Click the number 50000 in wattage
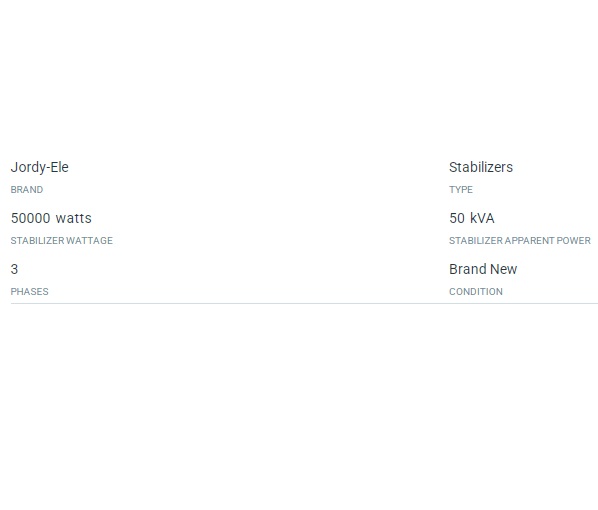Viewport: 598px width, 510px height. point(31,218)
